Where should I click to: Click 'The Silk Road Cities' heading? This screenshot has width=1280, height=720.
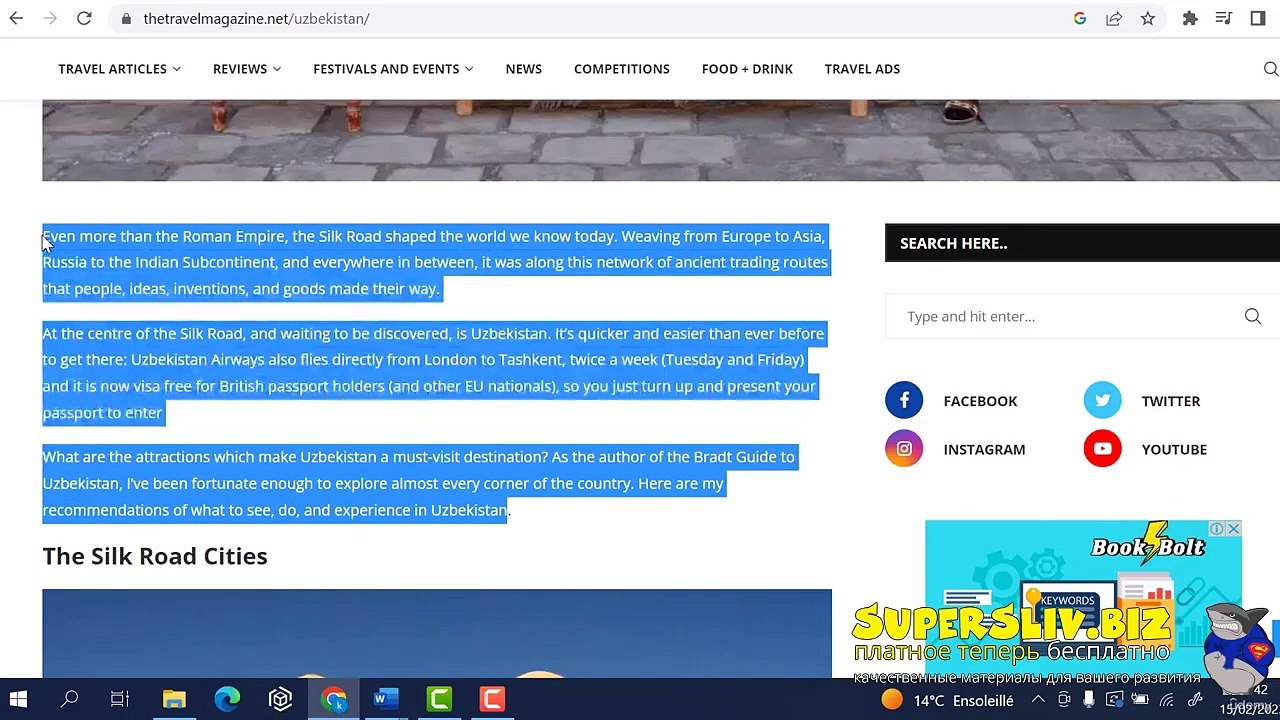coord(155,556)
